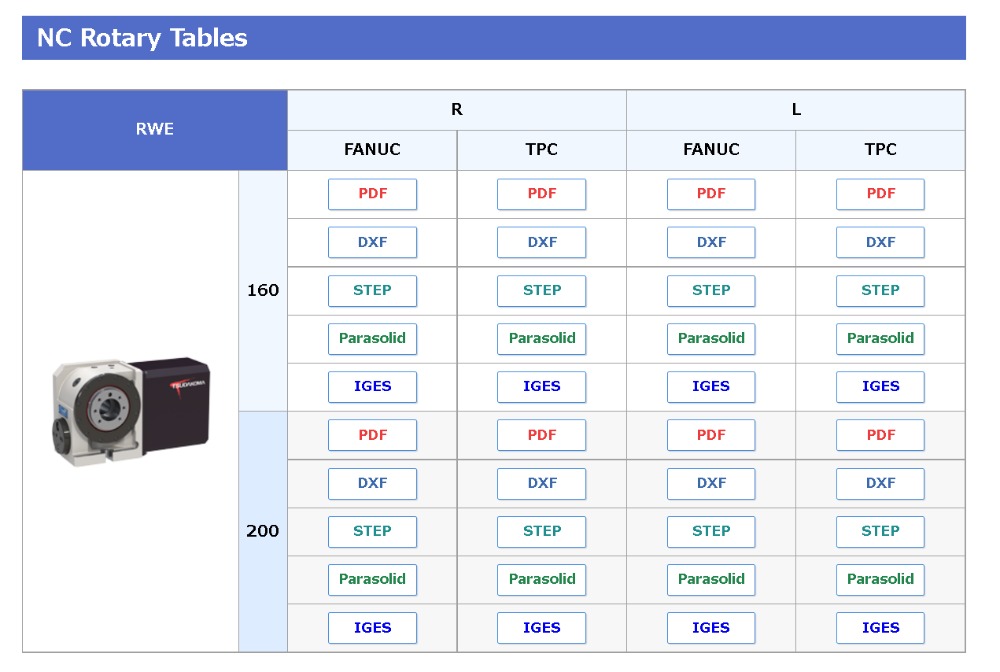The height and width of the screenshot is (672, 1000).
Task: Click the RWE rotary table product image
Action: pyautogui.click(x=131, y=411)
